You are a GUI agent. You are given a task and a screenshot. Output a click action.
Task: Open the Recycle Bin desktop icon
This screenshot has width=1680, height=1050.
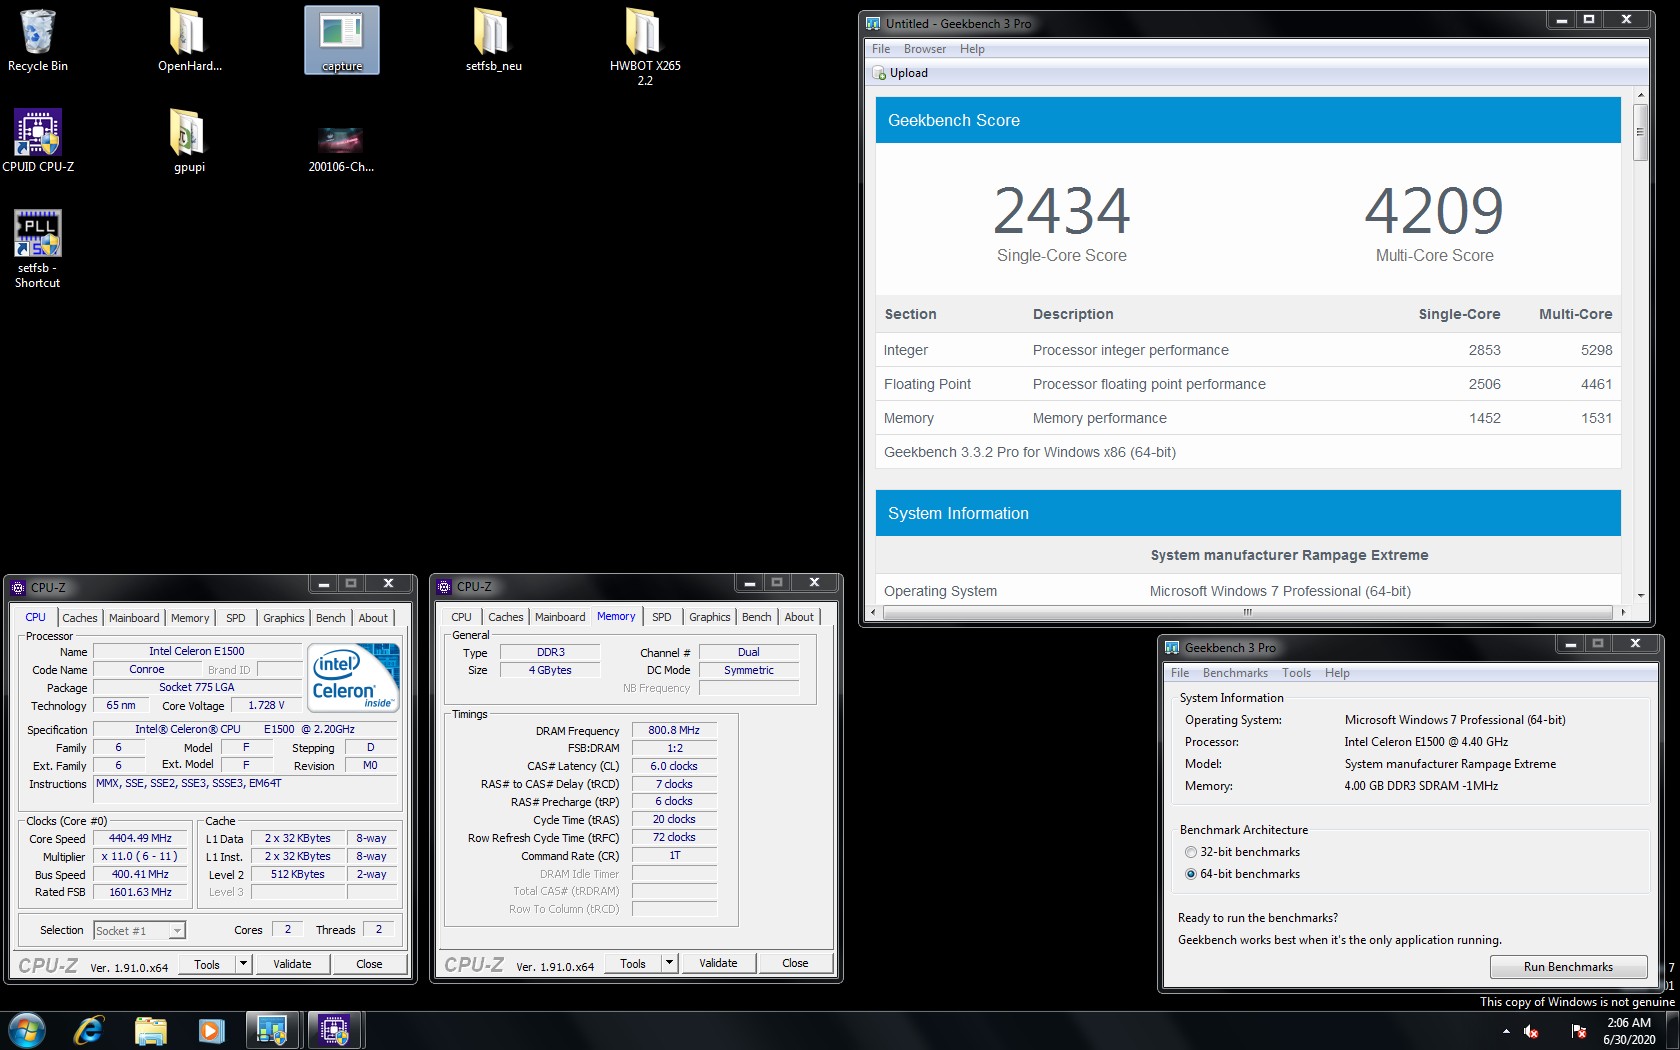pyautogui.click(x=38, y=40)
